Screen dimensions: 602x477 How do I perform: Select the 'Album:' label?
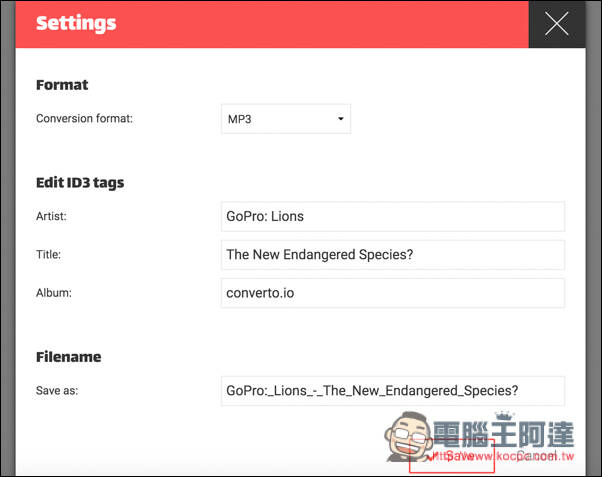[x=54, y=293]
